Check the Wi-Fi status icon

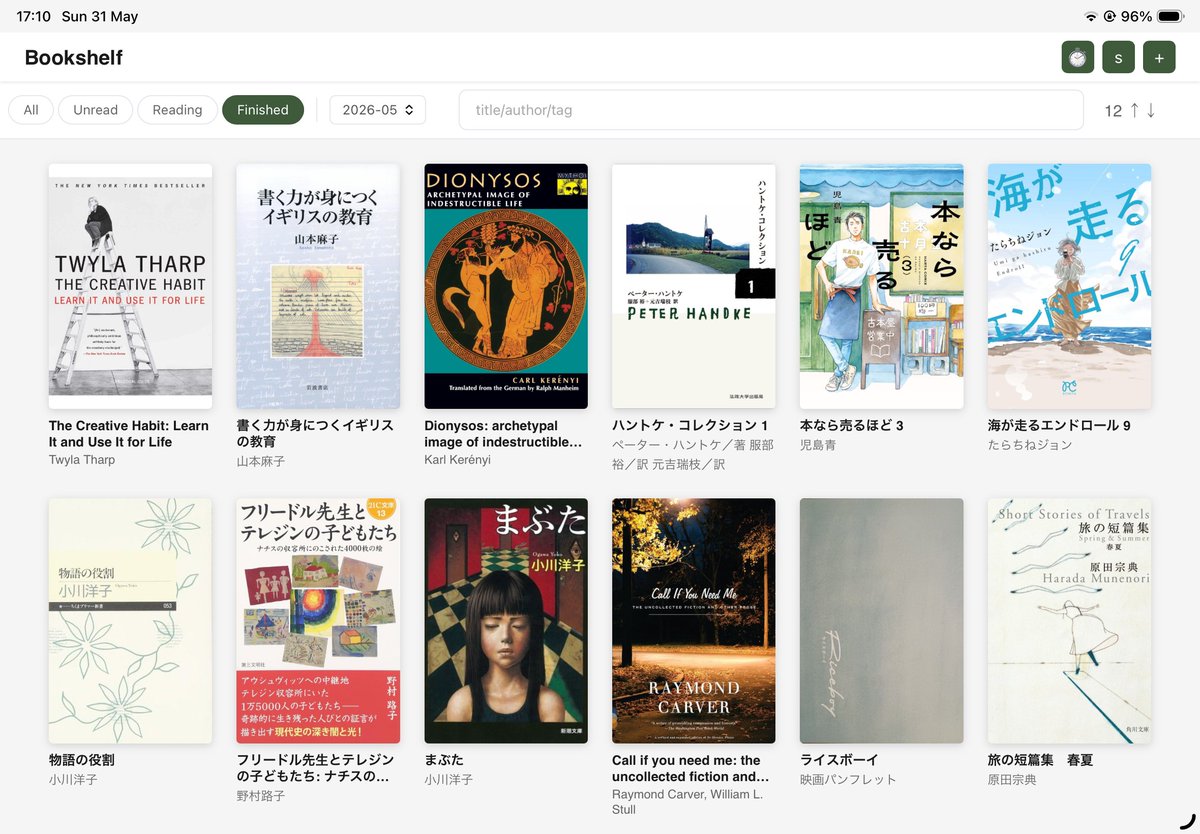click(1091, 16)
